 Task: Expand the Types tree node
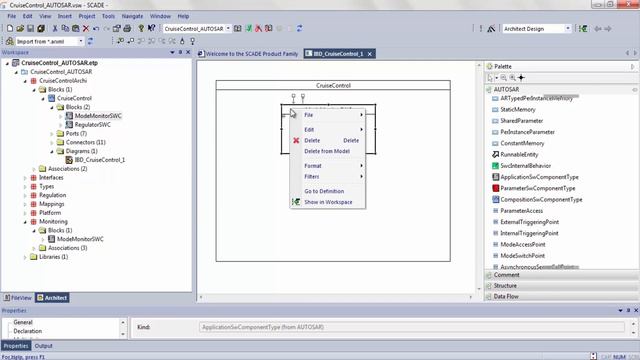pos(25,187)
